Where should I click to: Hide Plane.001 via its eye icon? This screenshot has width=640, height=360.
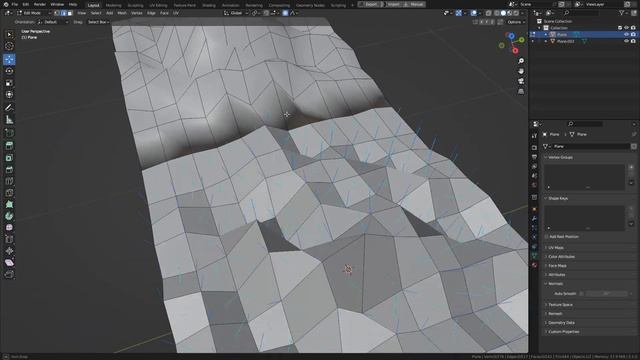(626, 41)
